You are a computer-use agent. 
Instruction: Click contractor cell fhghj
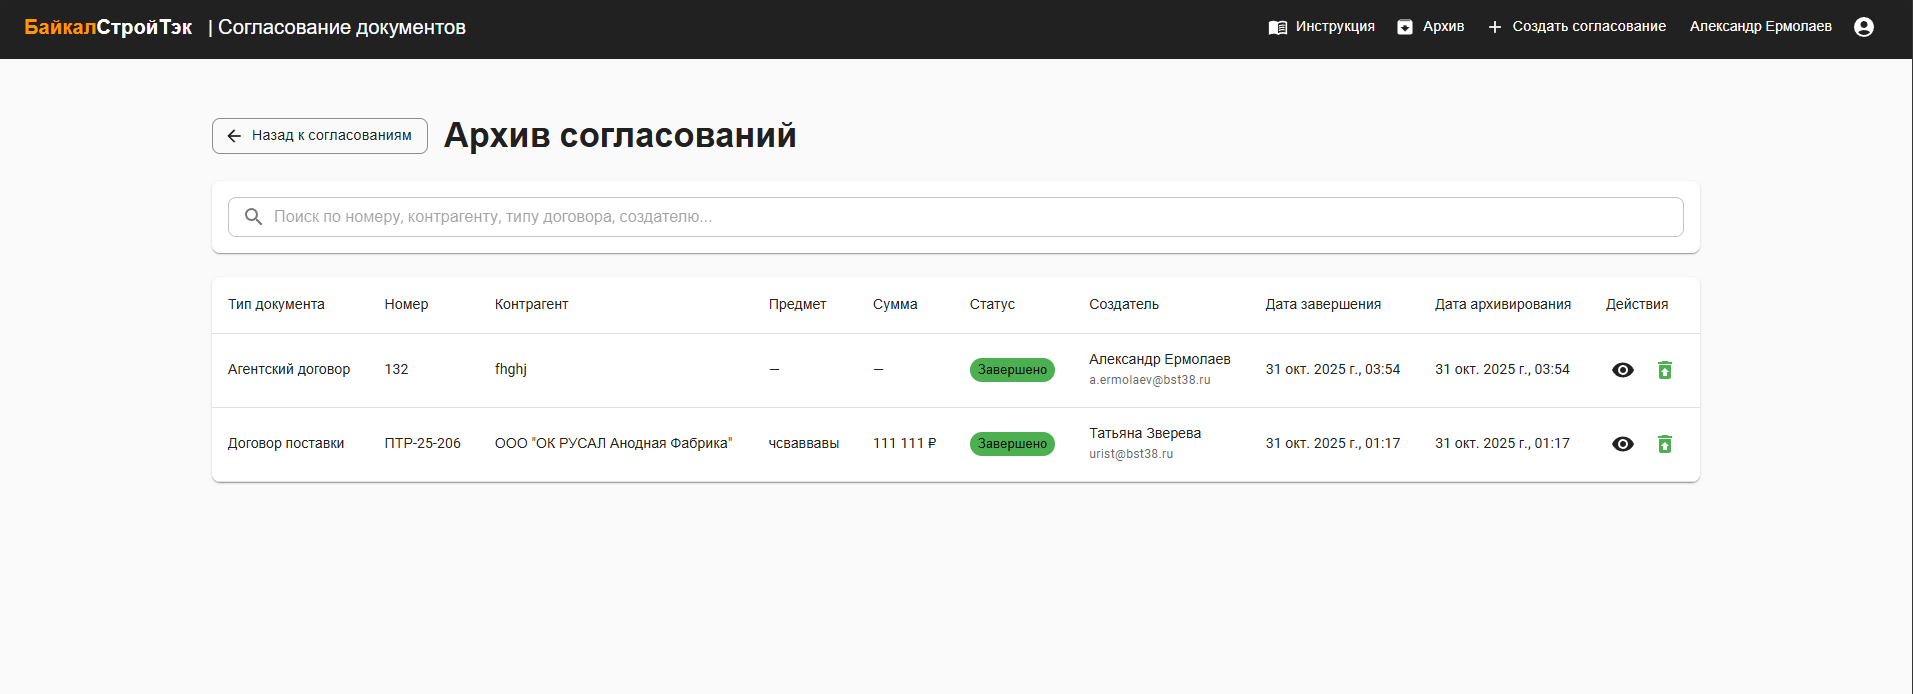click(511, 370)
